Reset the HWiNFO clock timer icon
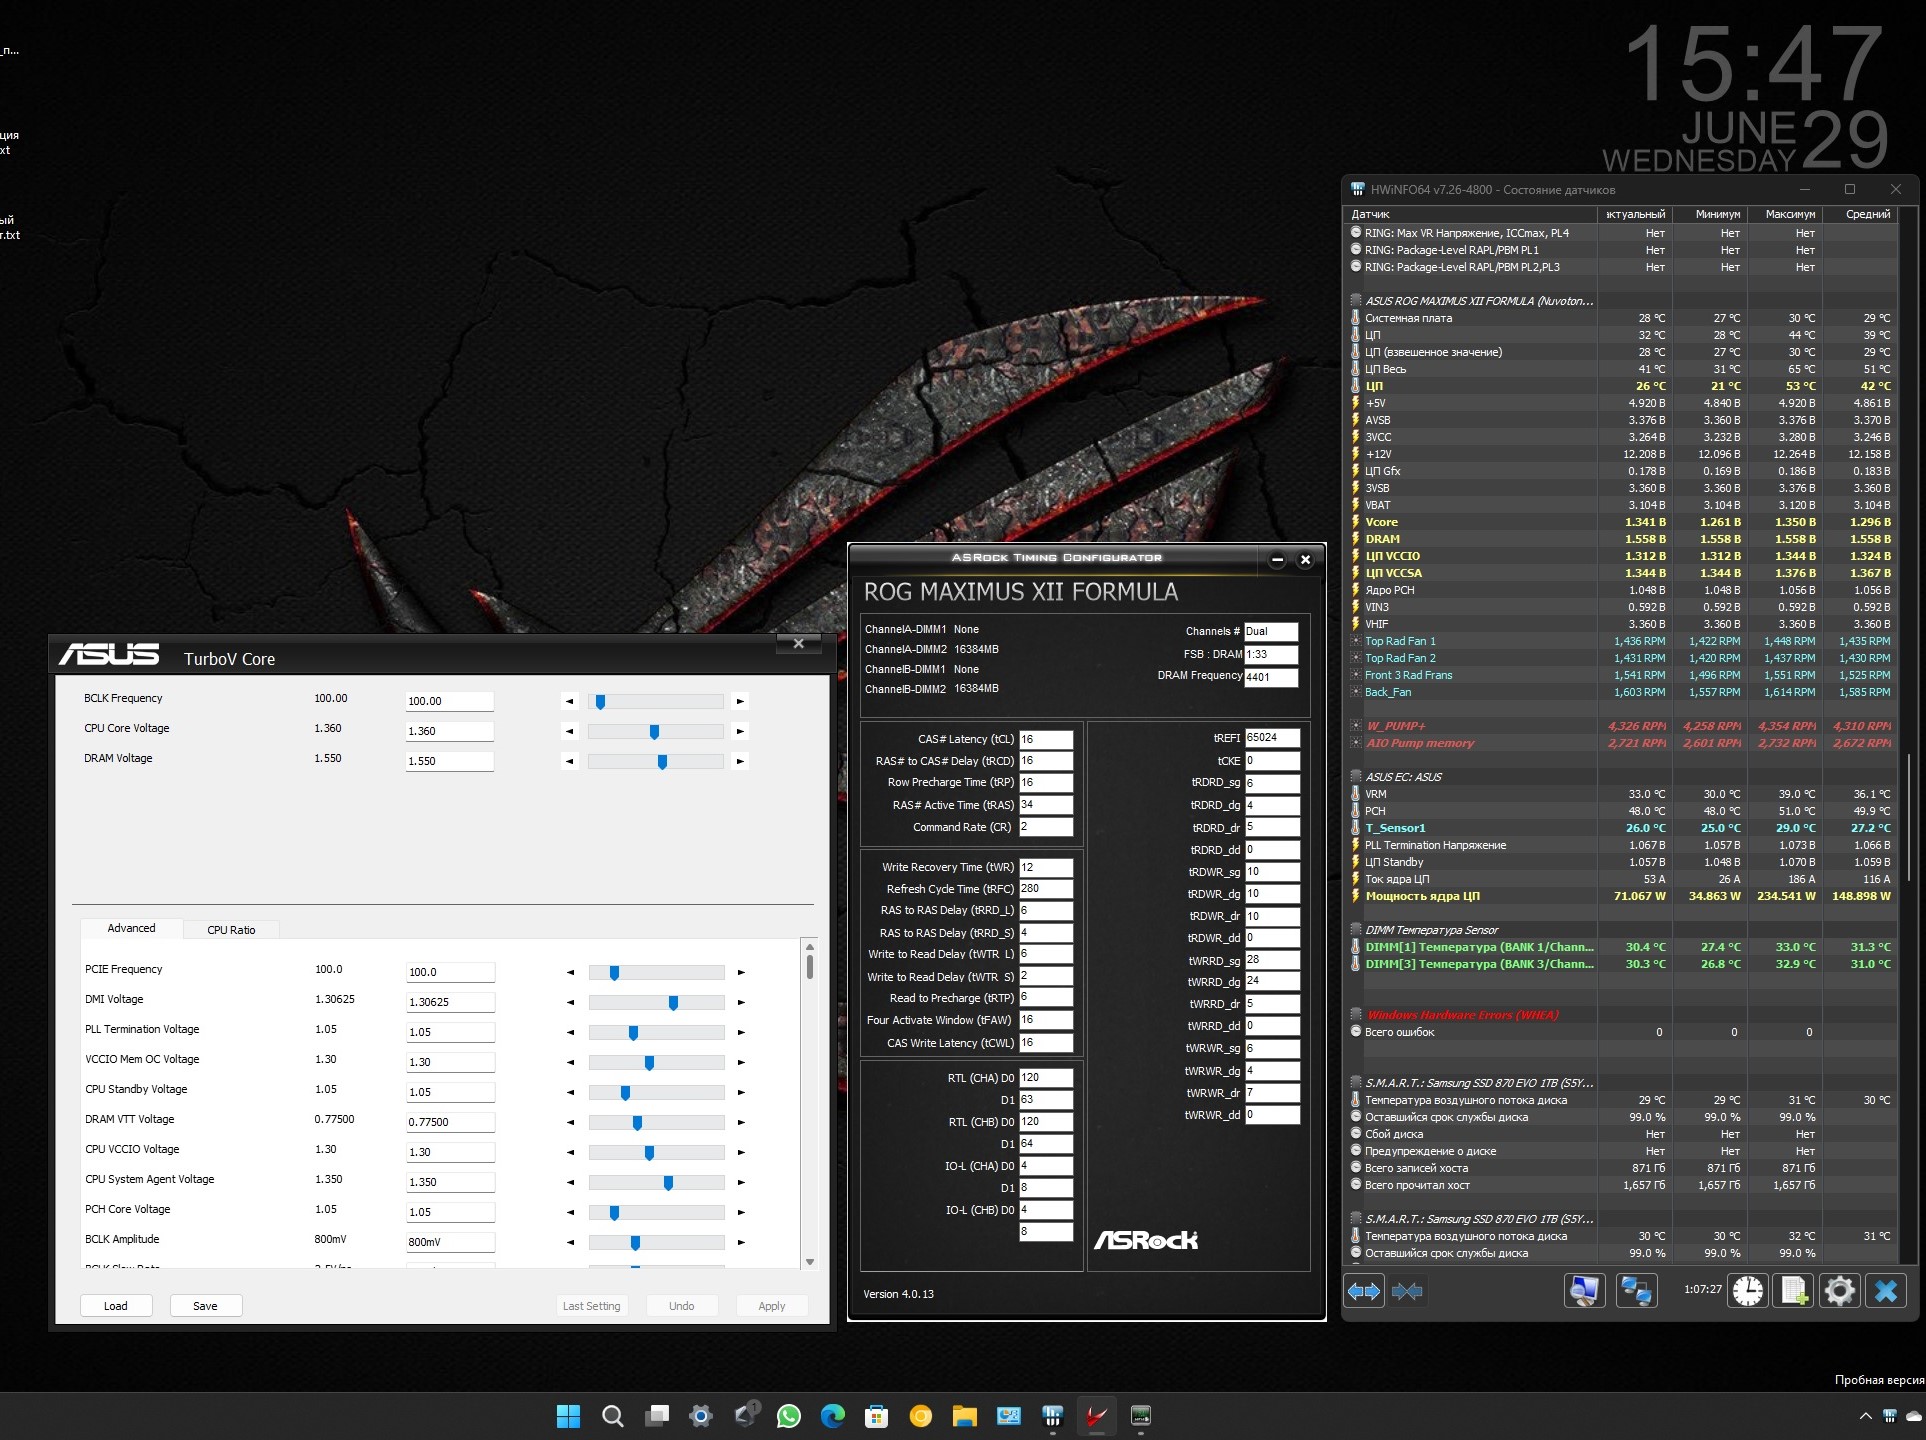 tap(1748, 1291)
